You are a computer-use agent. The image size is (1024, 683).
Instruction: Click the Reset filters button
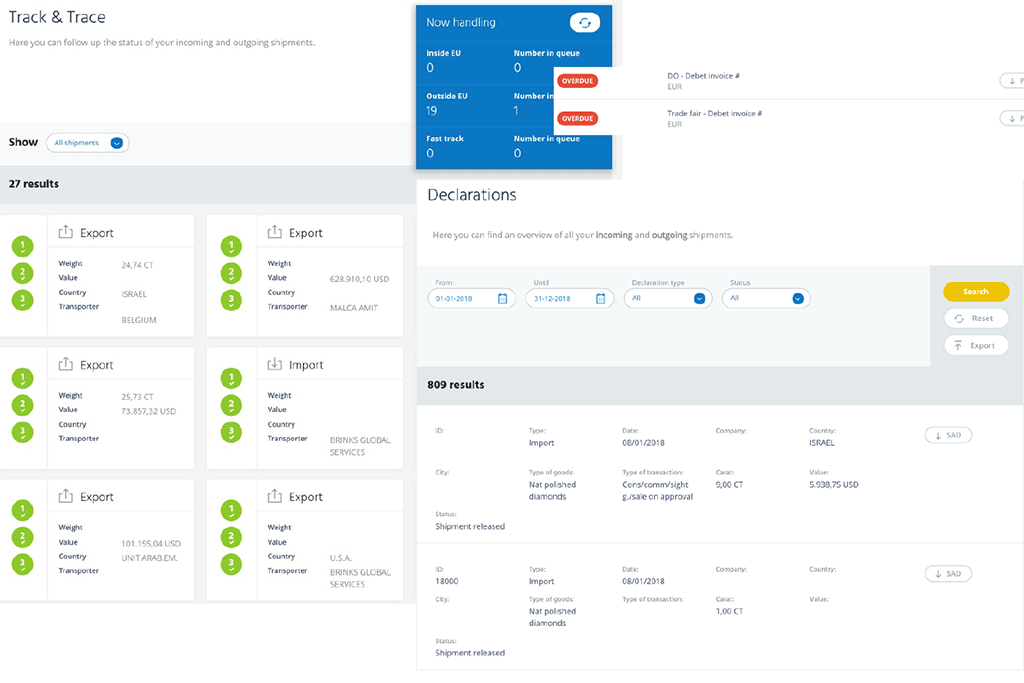click(x=975, y=318)
